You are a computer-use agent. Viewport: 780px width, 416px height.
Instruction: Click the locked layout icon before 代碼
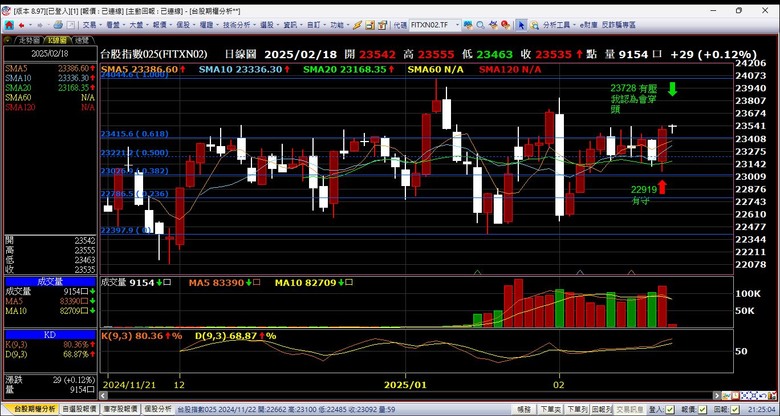(382, 25)
